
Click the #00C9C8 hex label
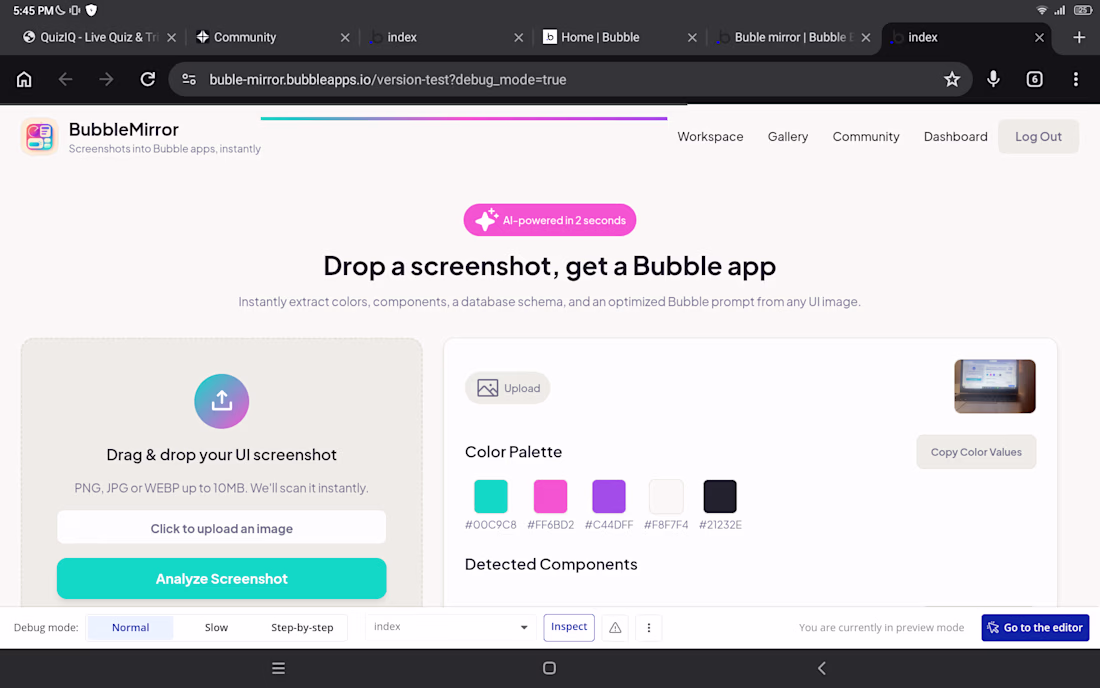[x=490, y=525]
